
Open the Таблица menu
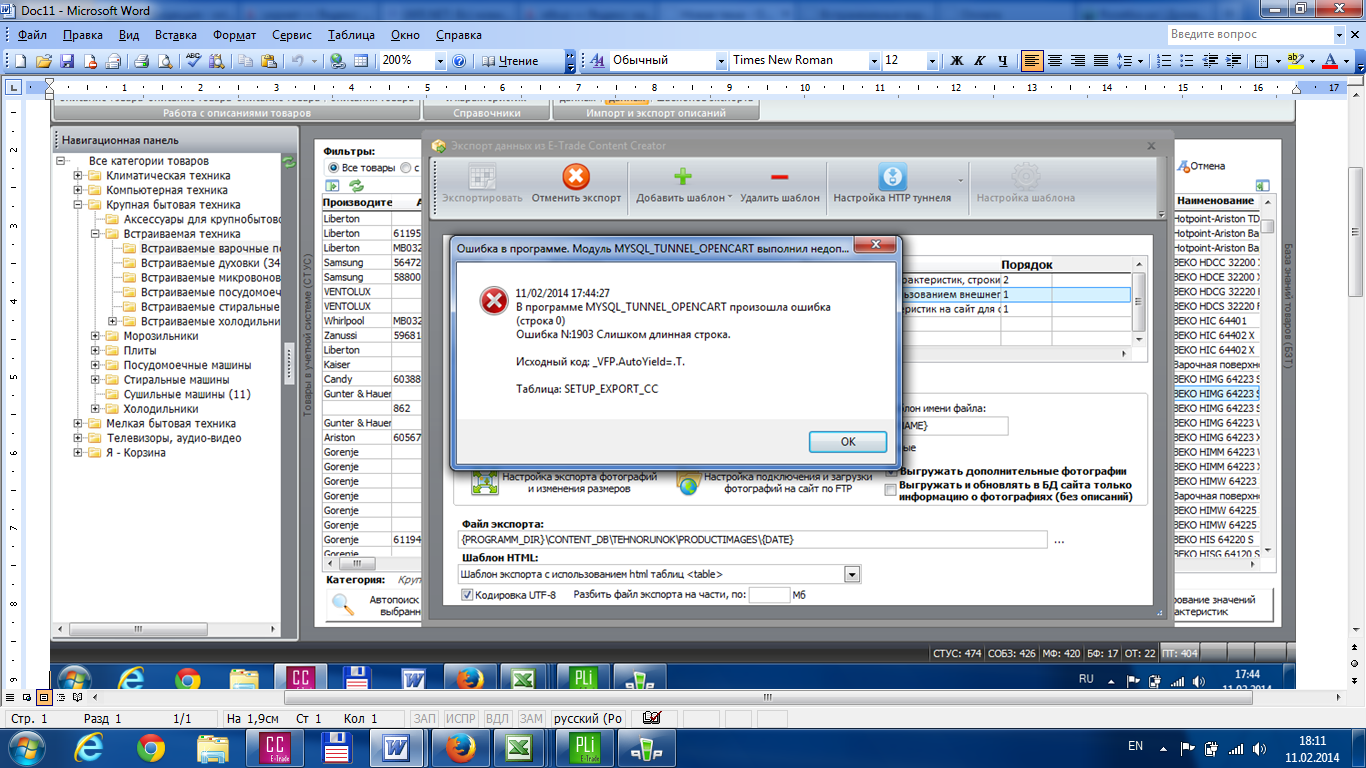pyautogui.click(x=351, y=35)
